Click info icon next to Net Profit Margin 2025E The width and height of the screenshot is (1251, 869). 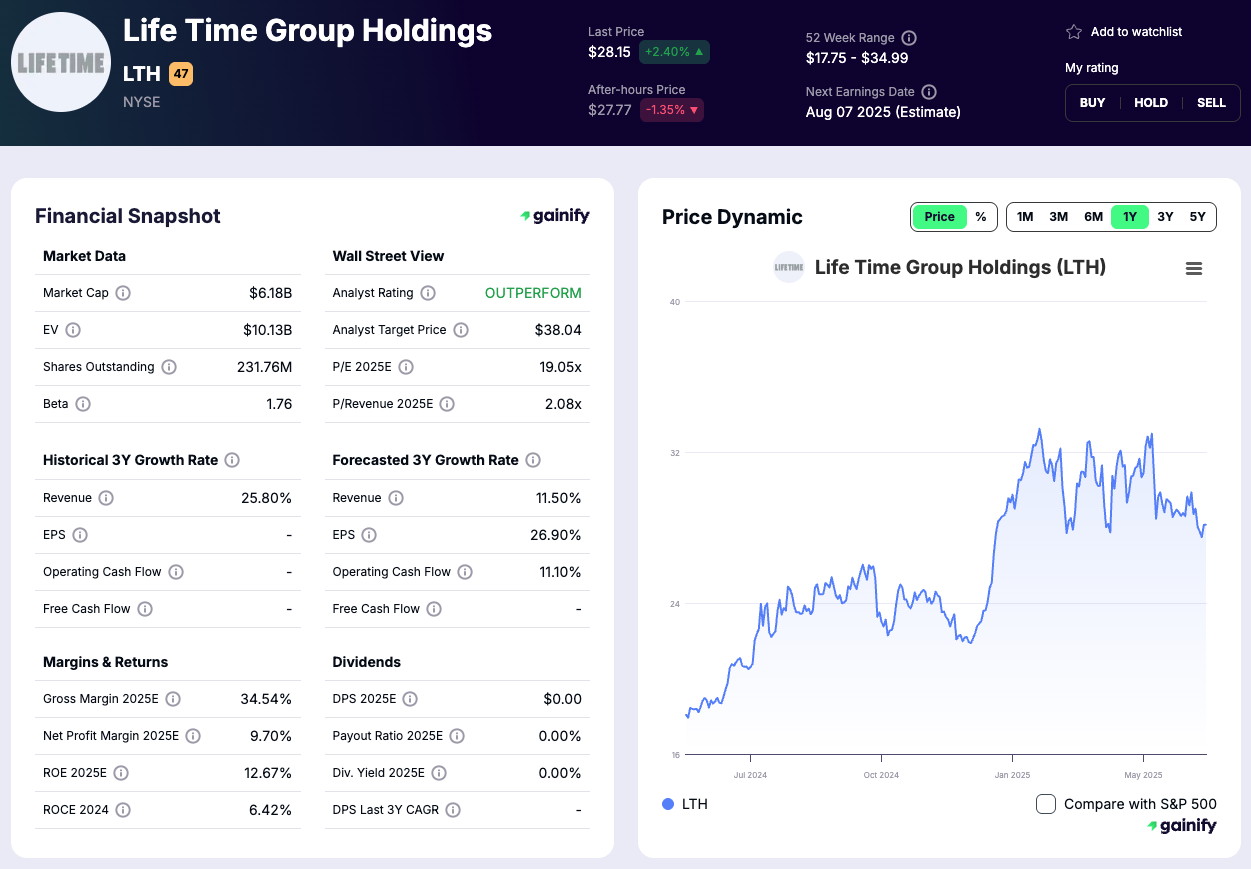193,736
